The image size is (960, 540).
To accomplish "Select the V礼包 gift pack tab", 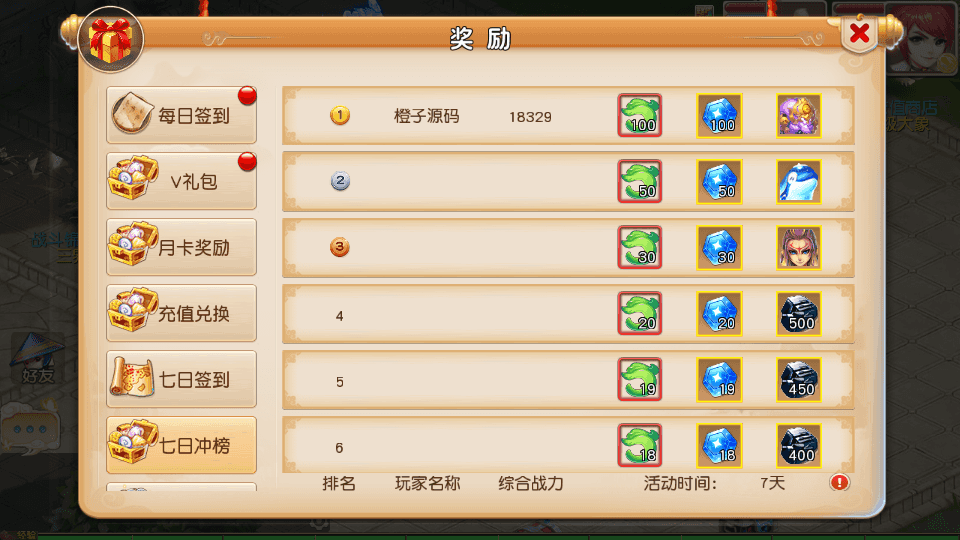I will 181,181.
